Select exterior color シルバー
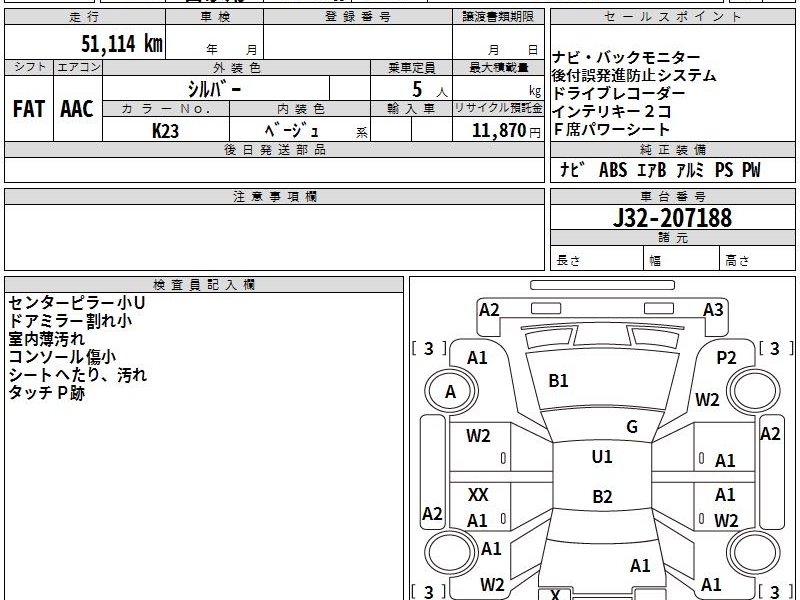Viewport: 800px width, 600px height. tap(214, 89)
